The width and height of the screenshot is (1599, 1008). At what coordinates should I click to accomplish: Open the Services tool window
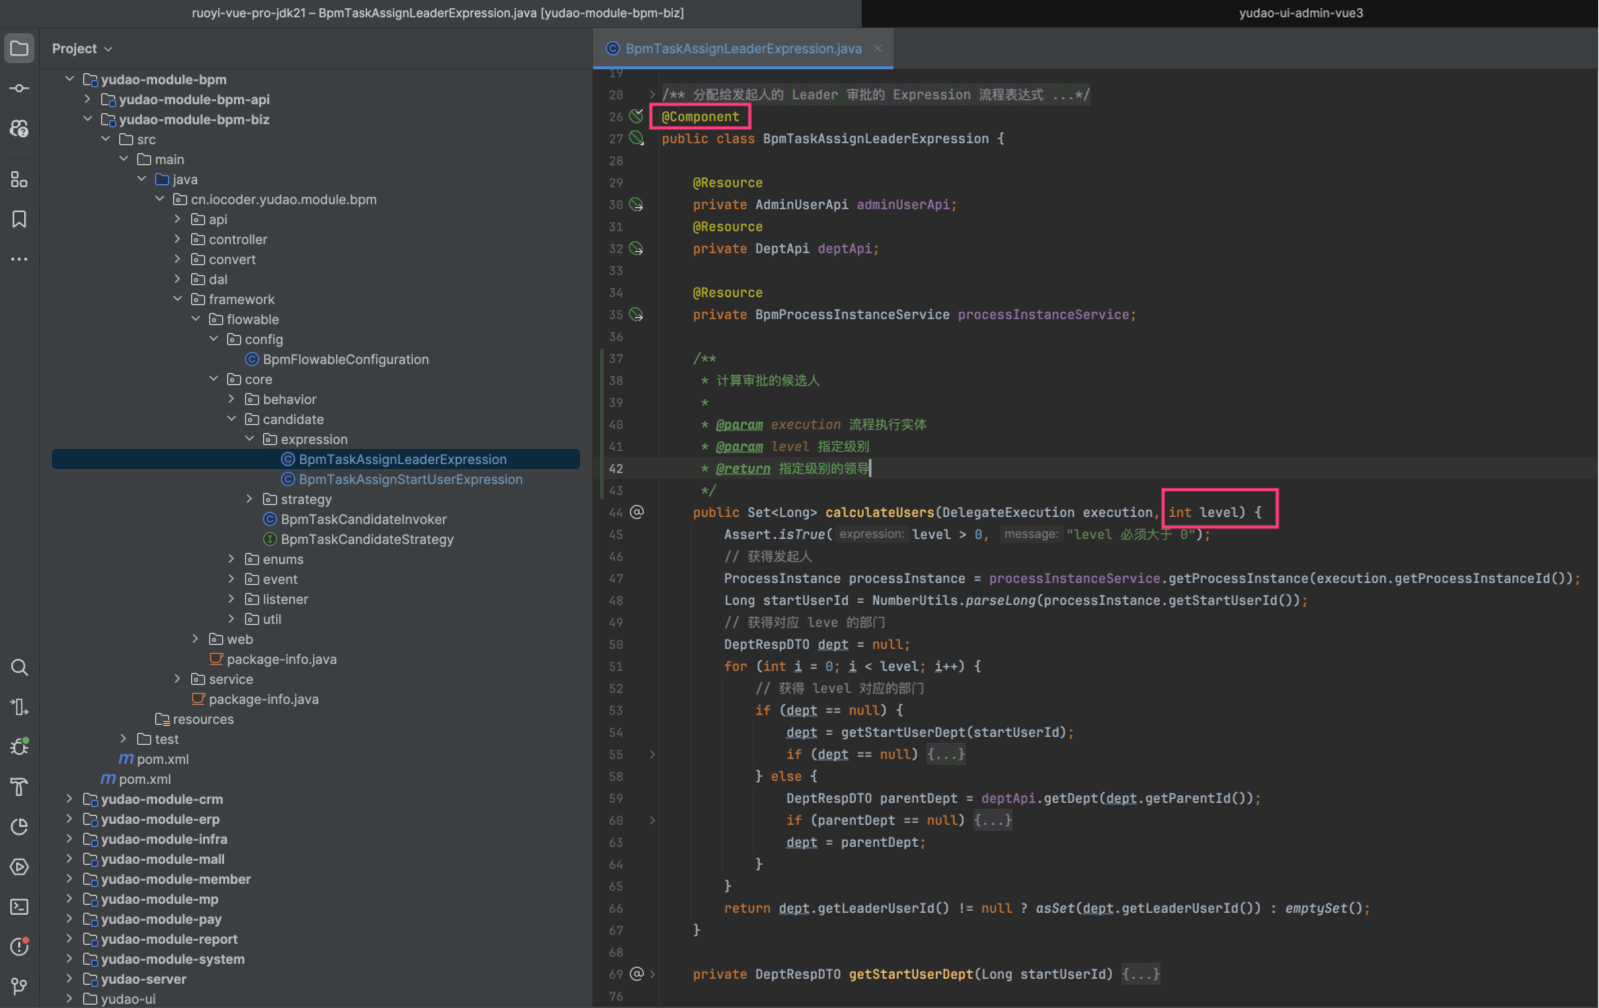click(19, 867)
